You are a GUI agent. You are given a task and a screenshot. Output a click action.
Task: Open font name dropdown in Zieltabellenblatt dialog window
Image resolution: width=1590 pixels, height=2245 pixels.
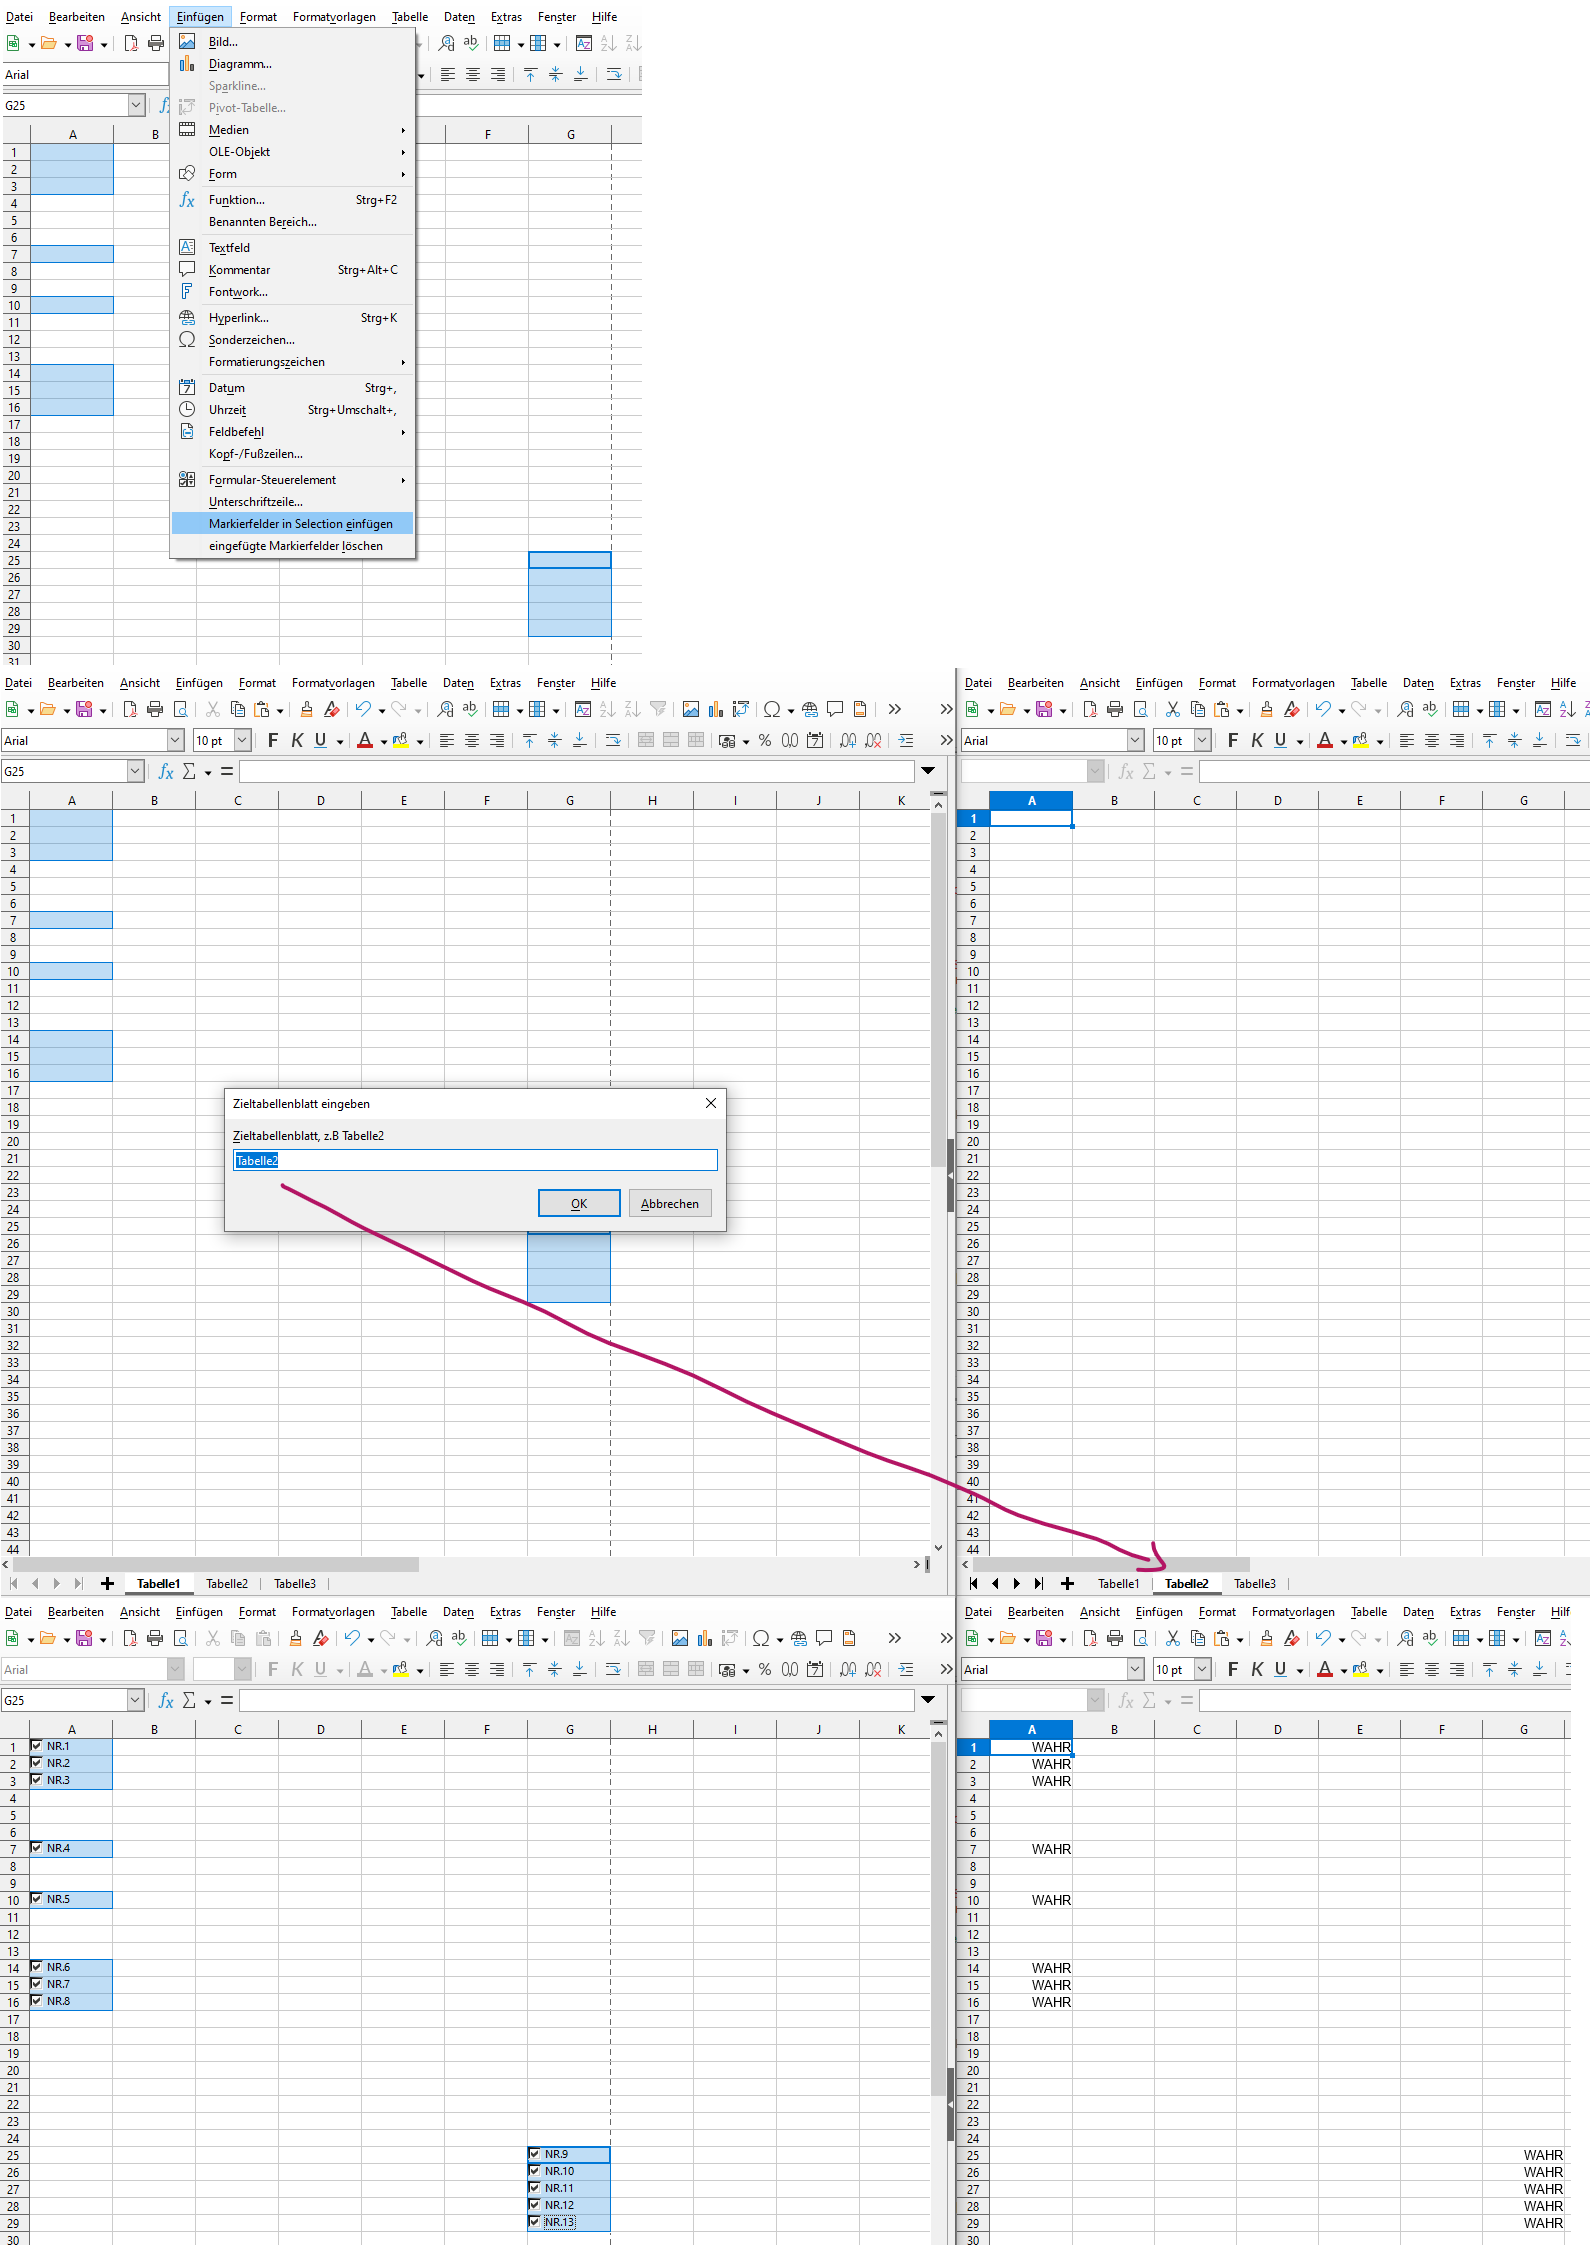click(x=175, y=740)
